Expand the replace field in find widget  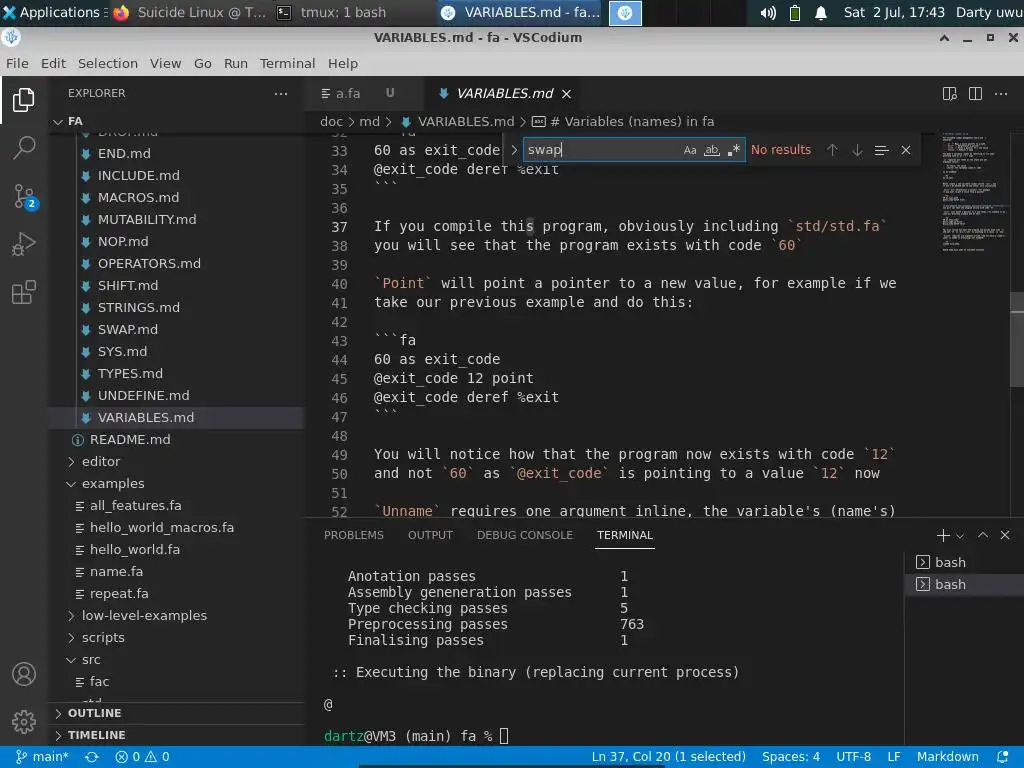[x=514, y=150]
